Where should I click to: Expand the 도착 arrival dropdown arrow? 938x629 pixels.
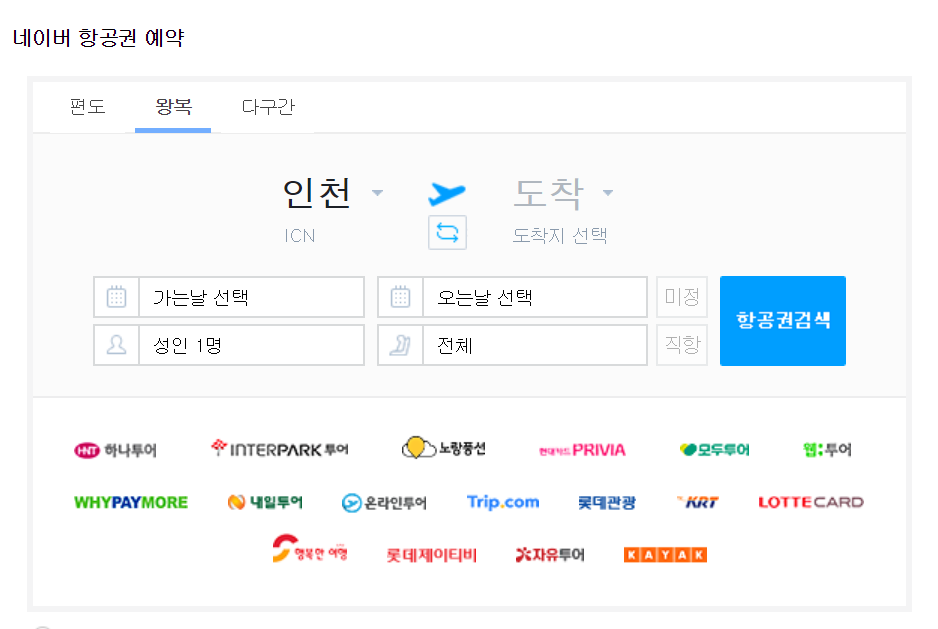click(x=608, y=193)
